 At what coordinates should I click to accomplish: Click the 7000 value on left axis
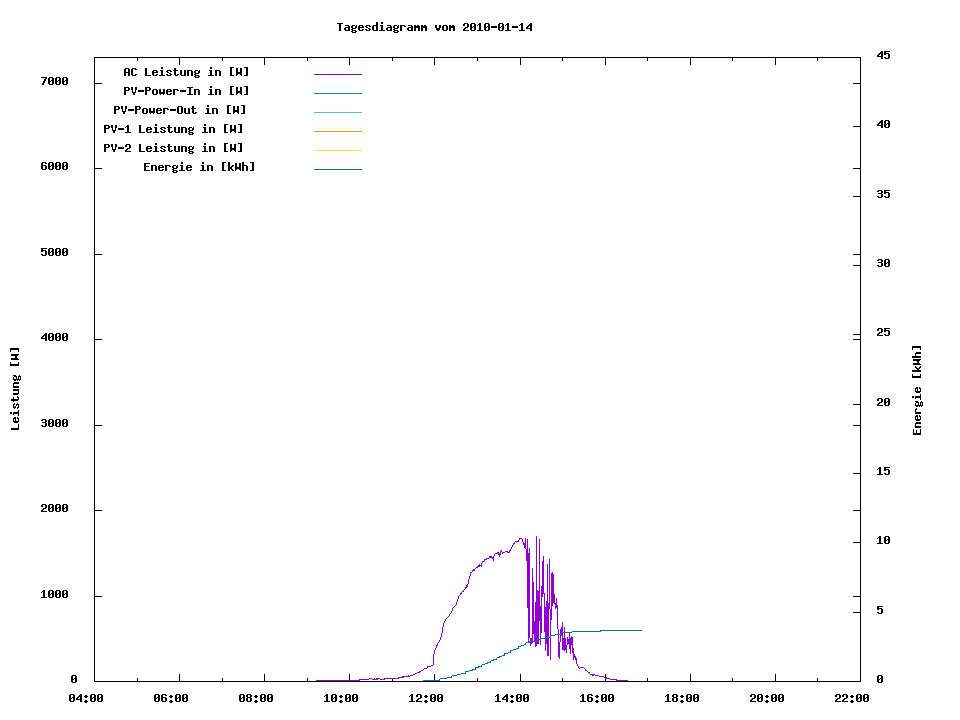(54, 81)
